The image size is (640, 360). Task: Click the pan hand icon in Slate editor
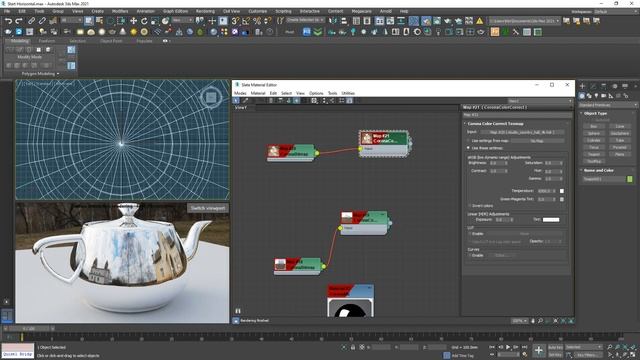coord(533,321)
